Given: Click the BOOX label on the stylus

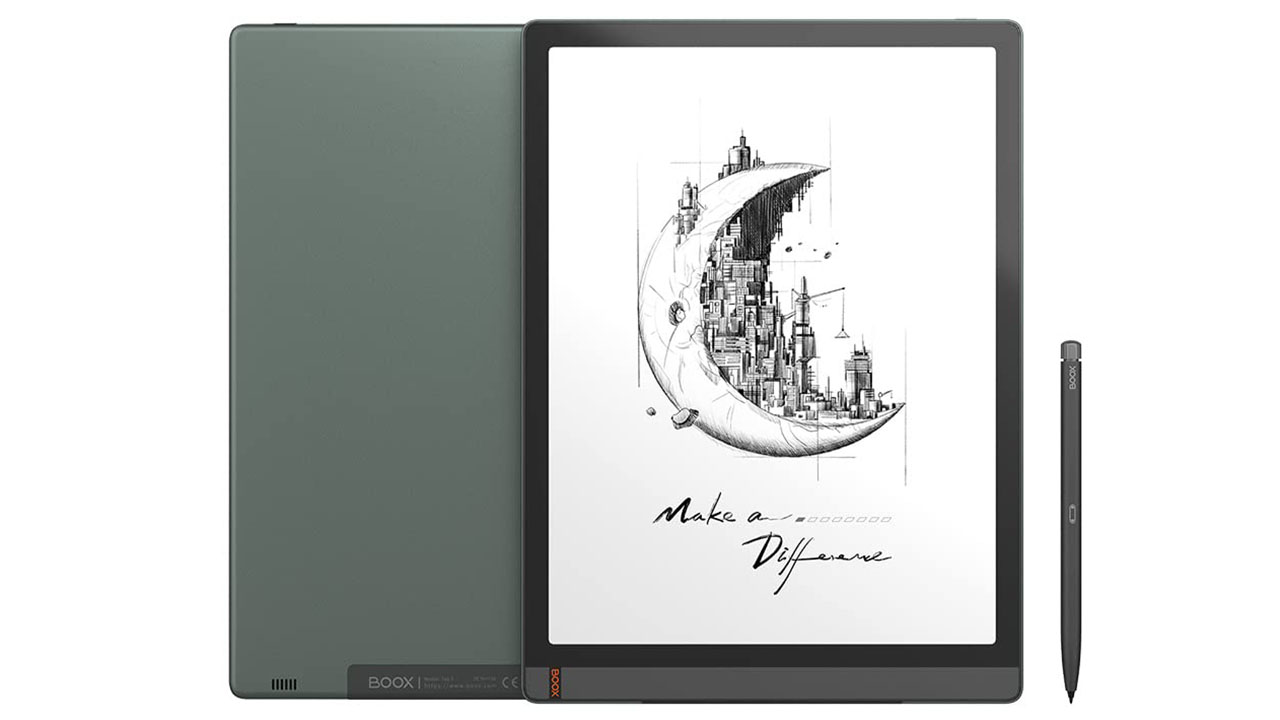Looking at the screenshot, I should 1071,377.
